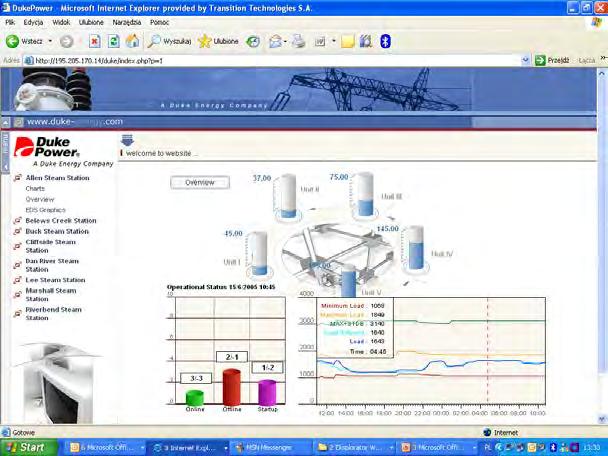Click the Bluetooth toolbar icon
The height and width of the screenshot is (456, 608).
pos(385,41)
